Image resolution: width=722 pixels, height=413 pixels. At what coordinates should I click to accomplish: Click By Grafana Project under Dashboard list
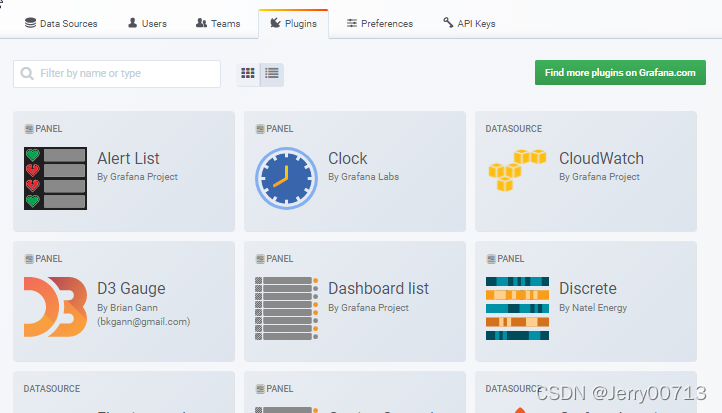pyautogui.click(x=368, y=308)
